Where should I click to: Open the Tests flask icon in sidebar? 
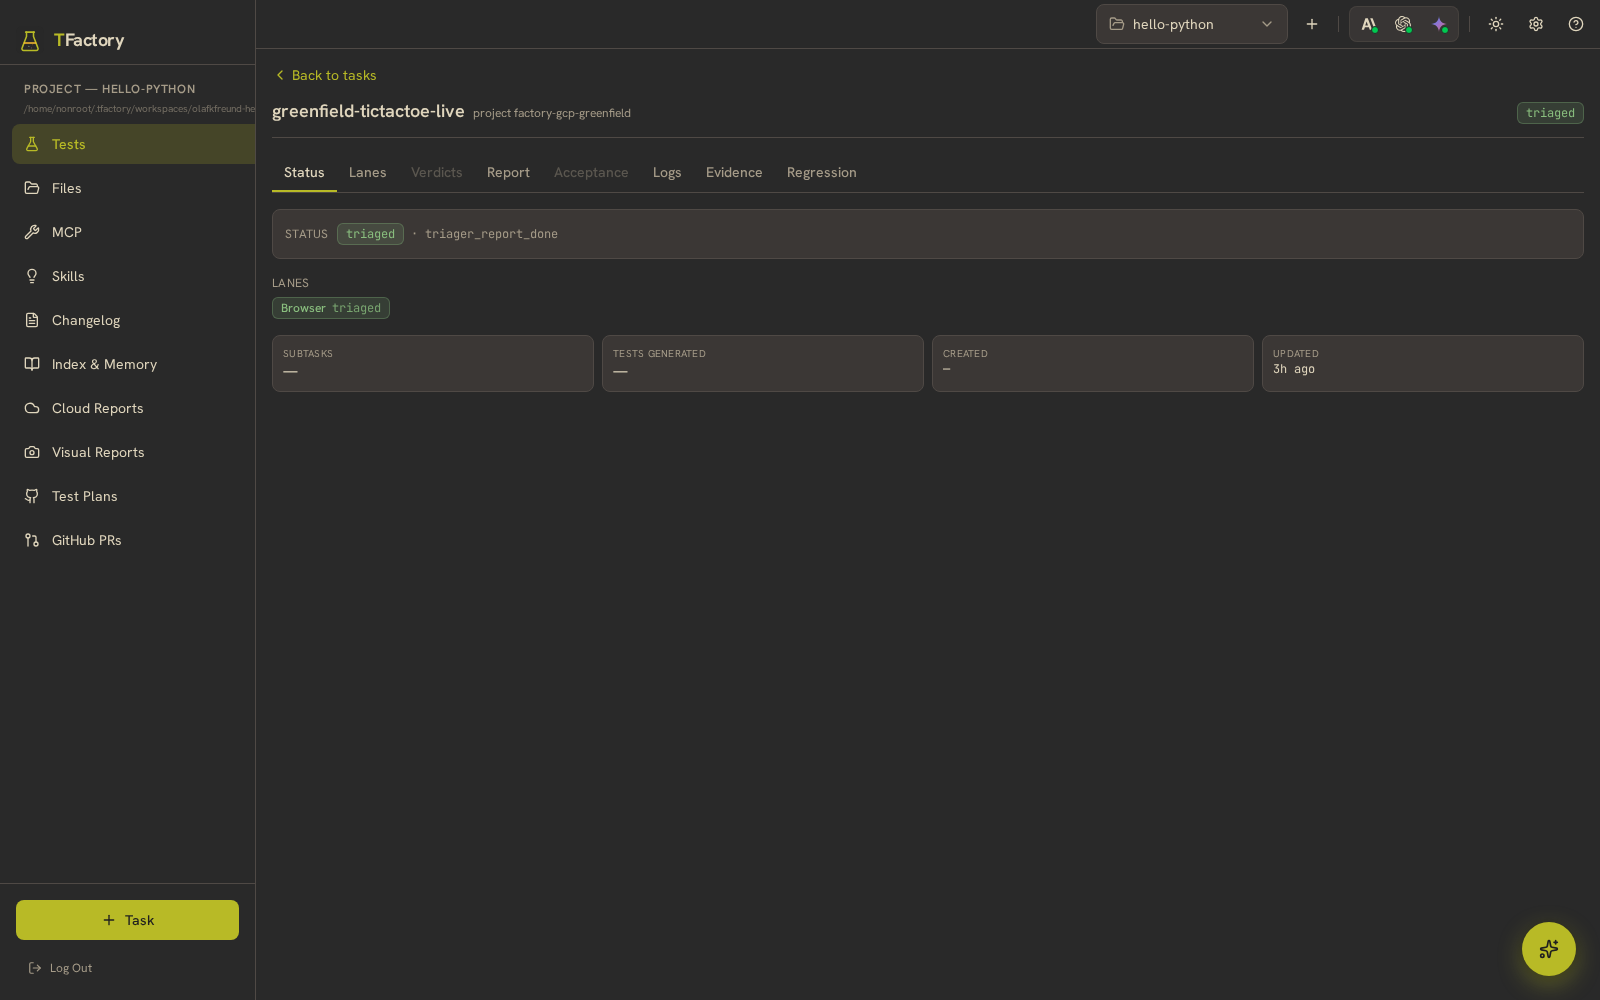click(32, 144)
